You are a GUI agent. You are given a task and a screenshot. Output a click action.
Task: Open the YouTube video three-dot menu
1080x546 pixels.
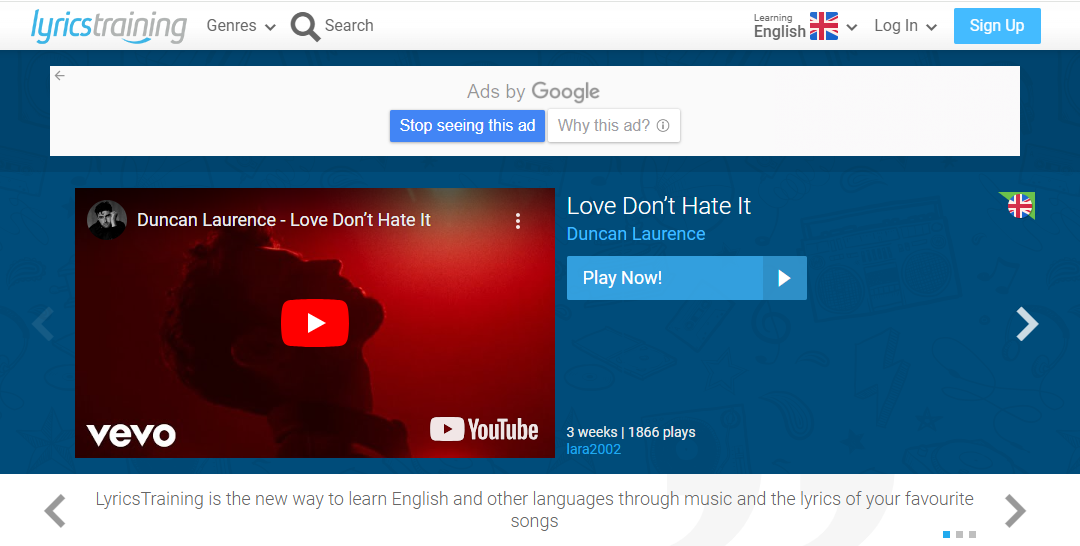(x=518, y=220)
